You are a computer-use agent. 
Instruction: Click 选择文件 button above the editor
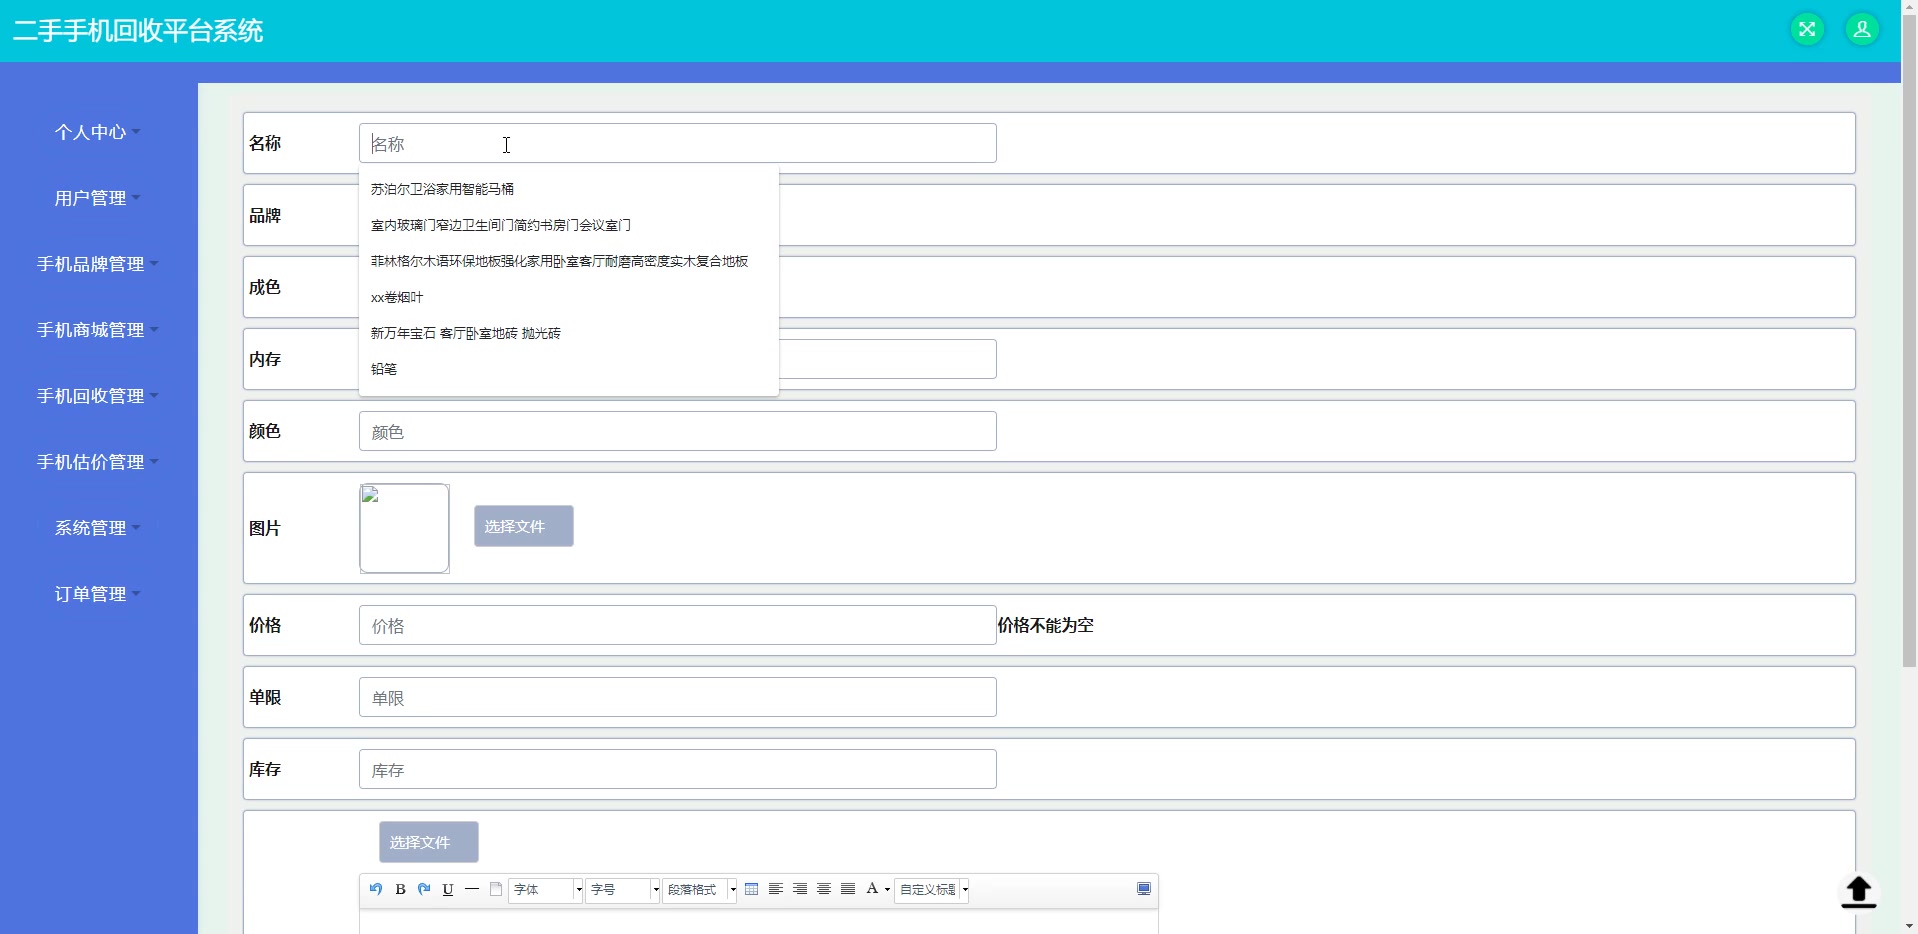tap(429, 842)
